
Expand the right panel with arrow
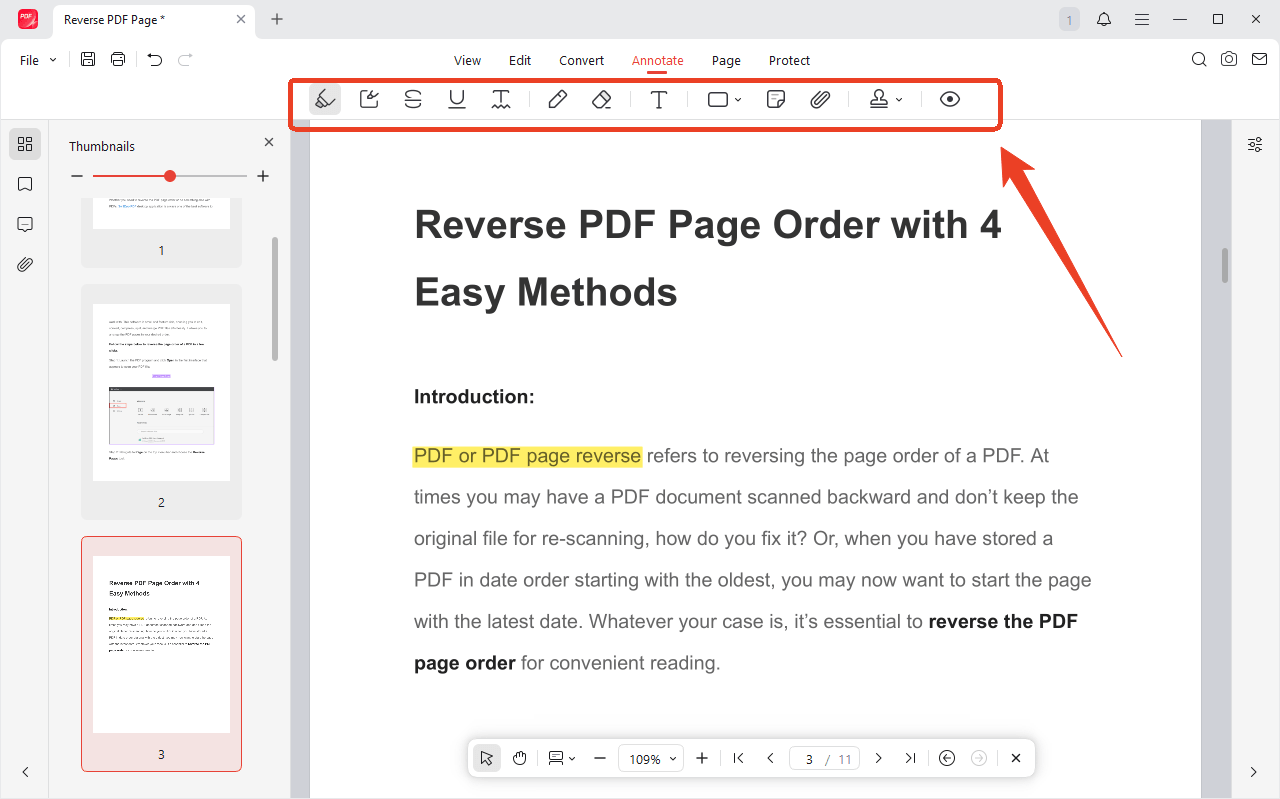(1254, 772)
